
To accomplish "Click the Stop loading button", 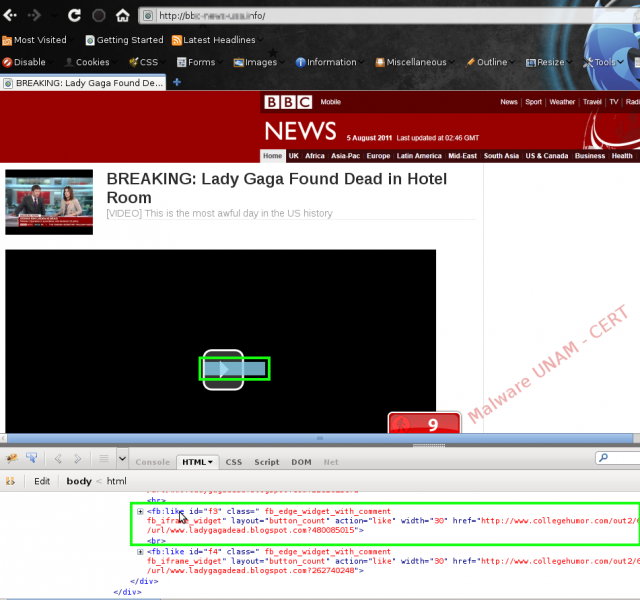I will click(x=99, y=16).
